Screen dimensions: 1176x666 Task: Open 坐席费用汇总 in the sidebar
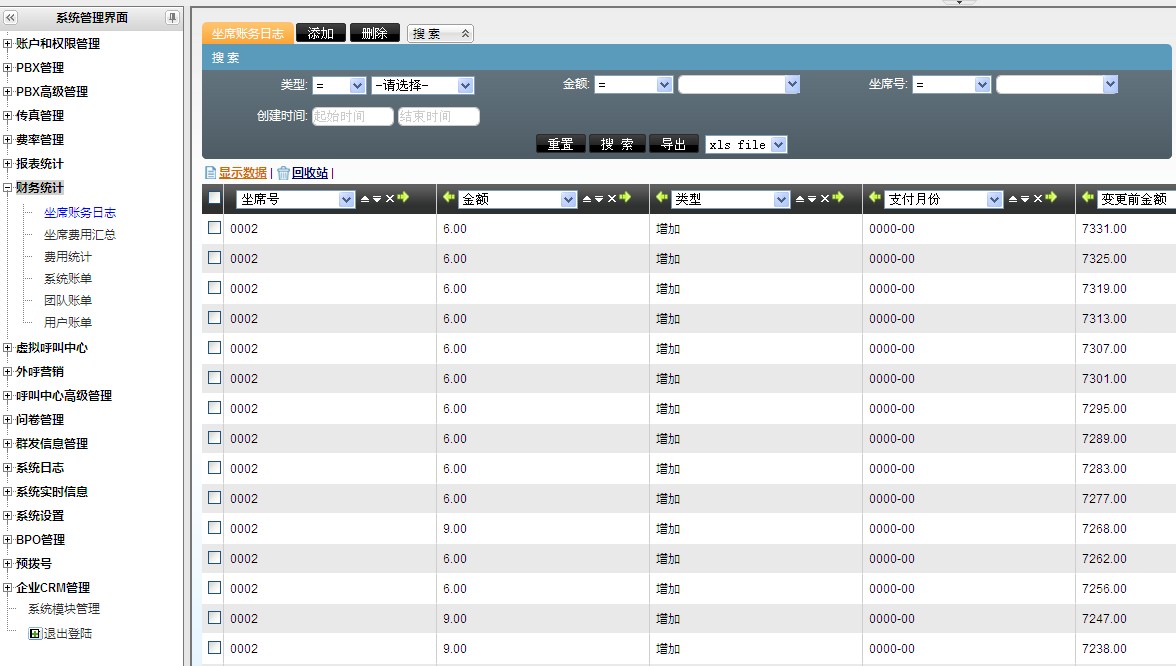pos(80,235)
